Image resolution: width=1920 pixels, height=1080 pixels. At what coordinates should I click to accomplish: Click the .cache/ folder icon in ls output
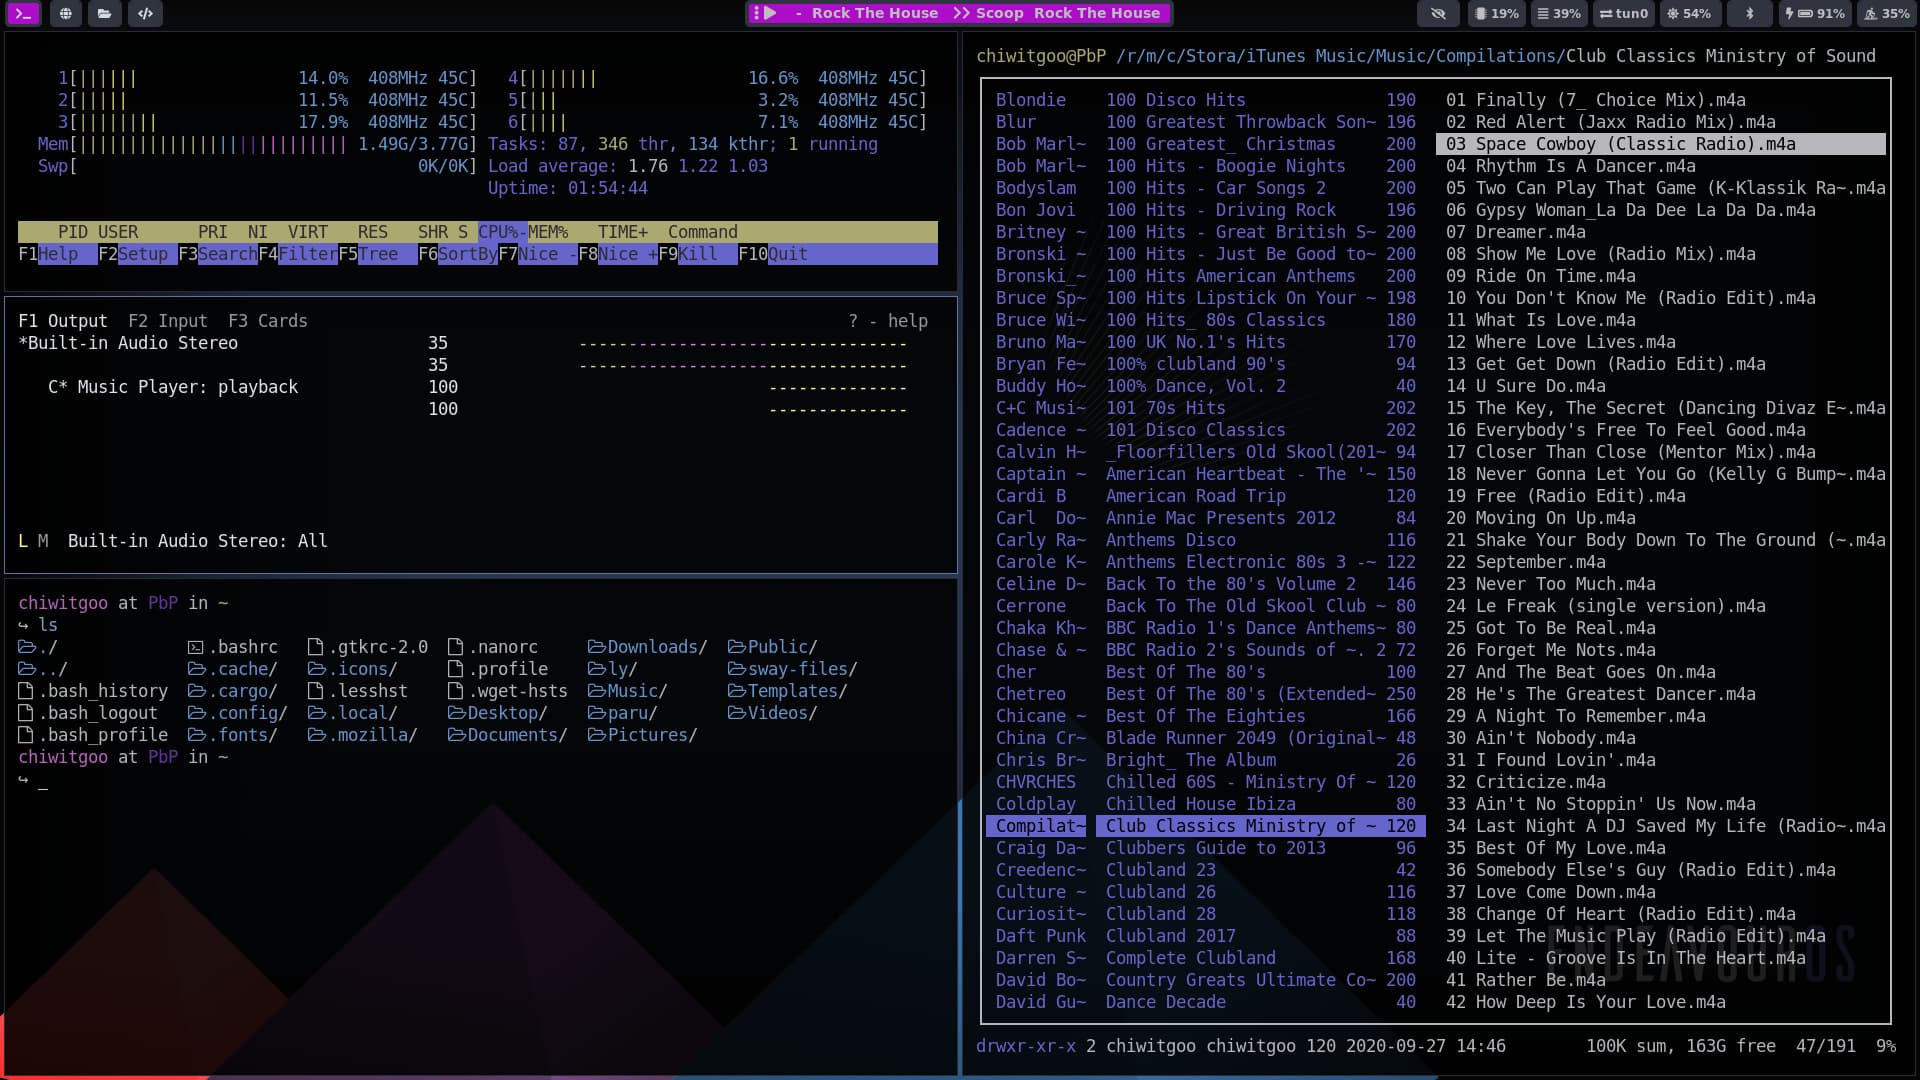(197, 669)
